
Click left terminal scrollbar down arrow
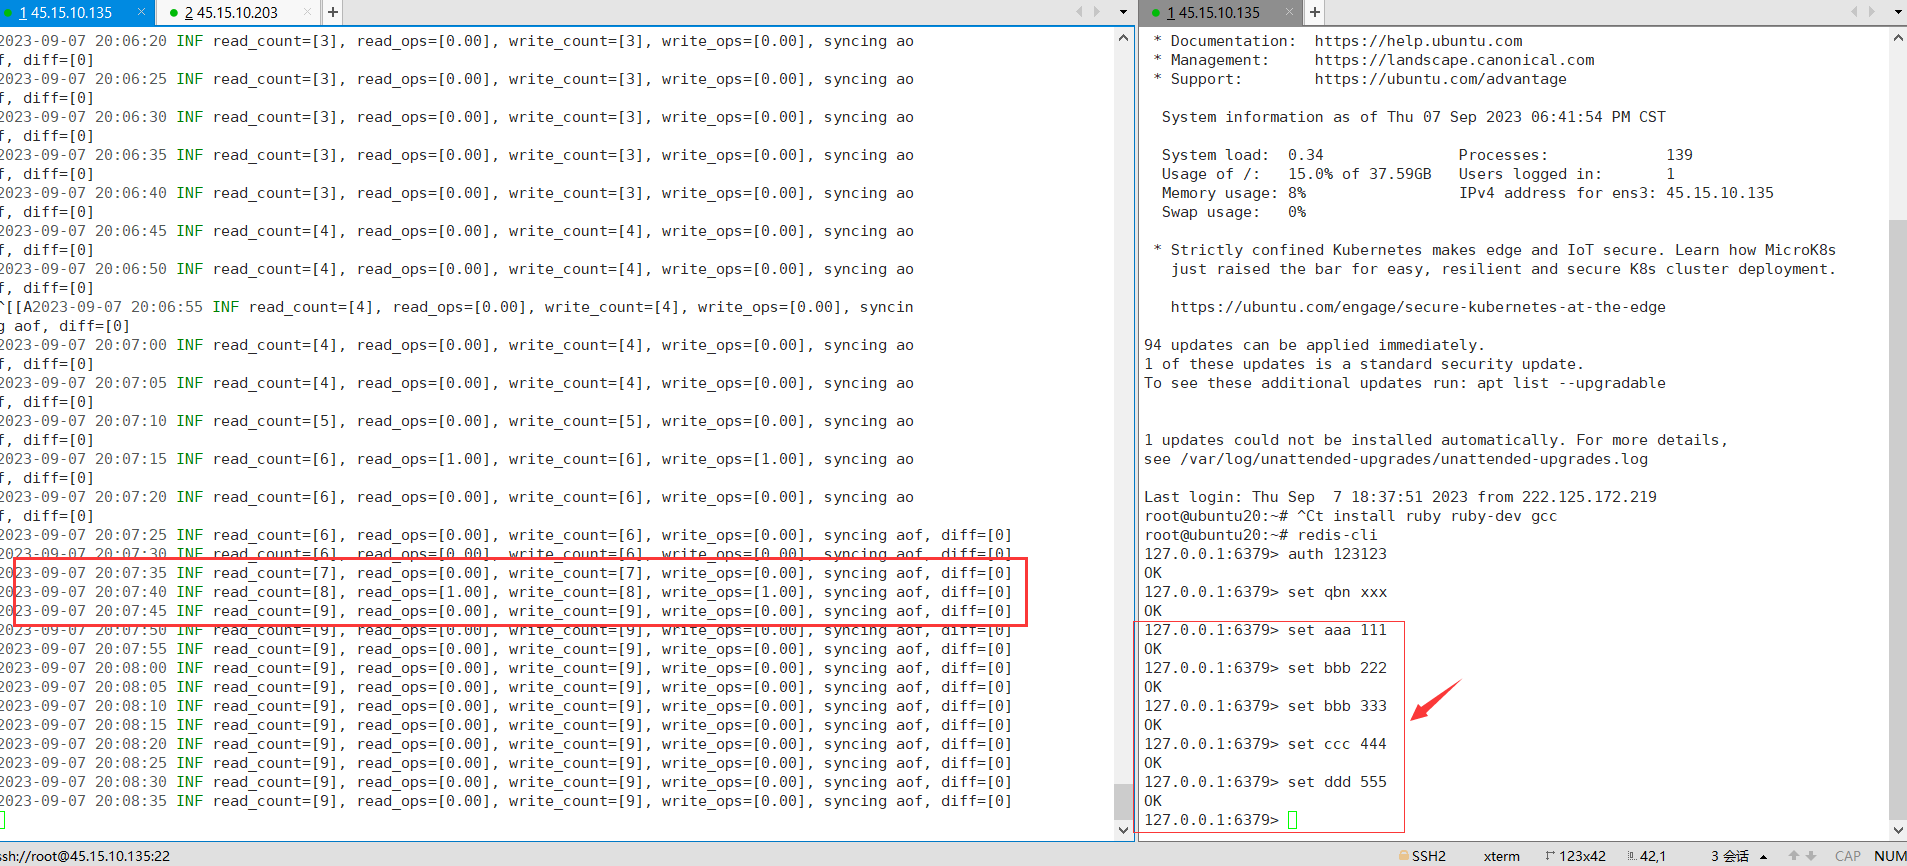coord(1123,830)
